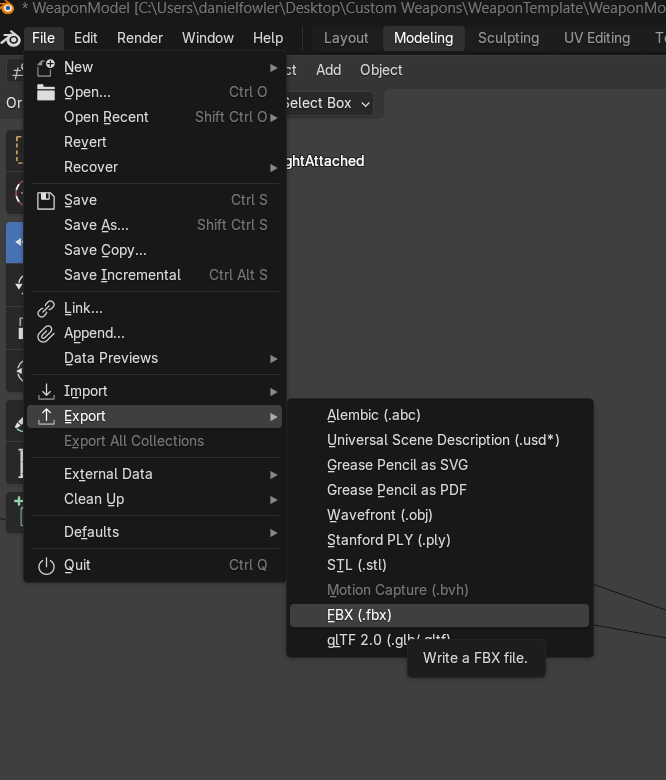This screenshot has width=666, height=780.
Task: Click the Append paperclip icon
Action: tap(46, 334)
